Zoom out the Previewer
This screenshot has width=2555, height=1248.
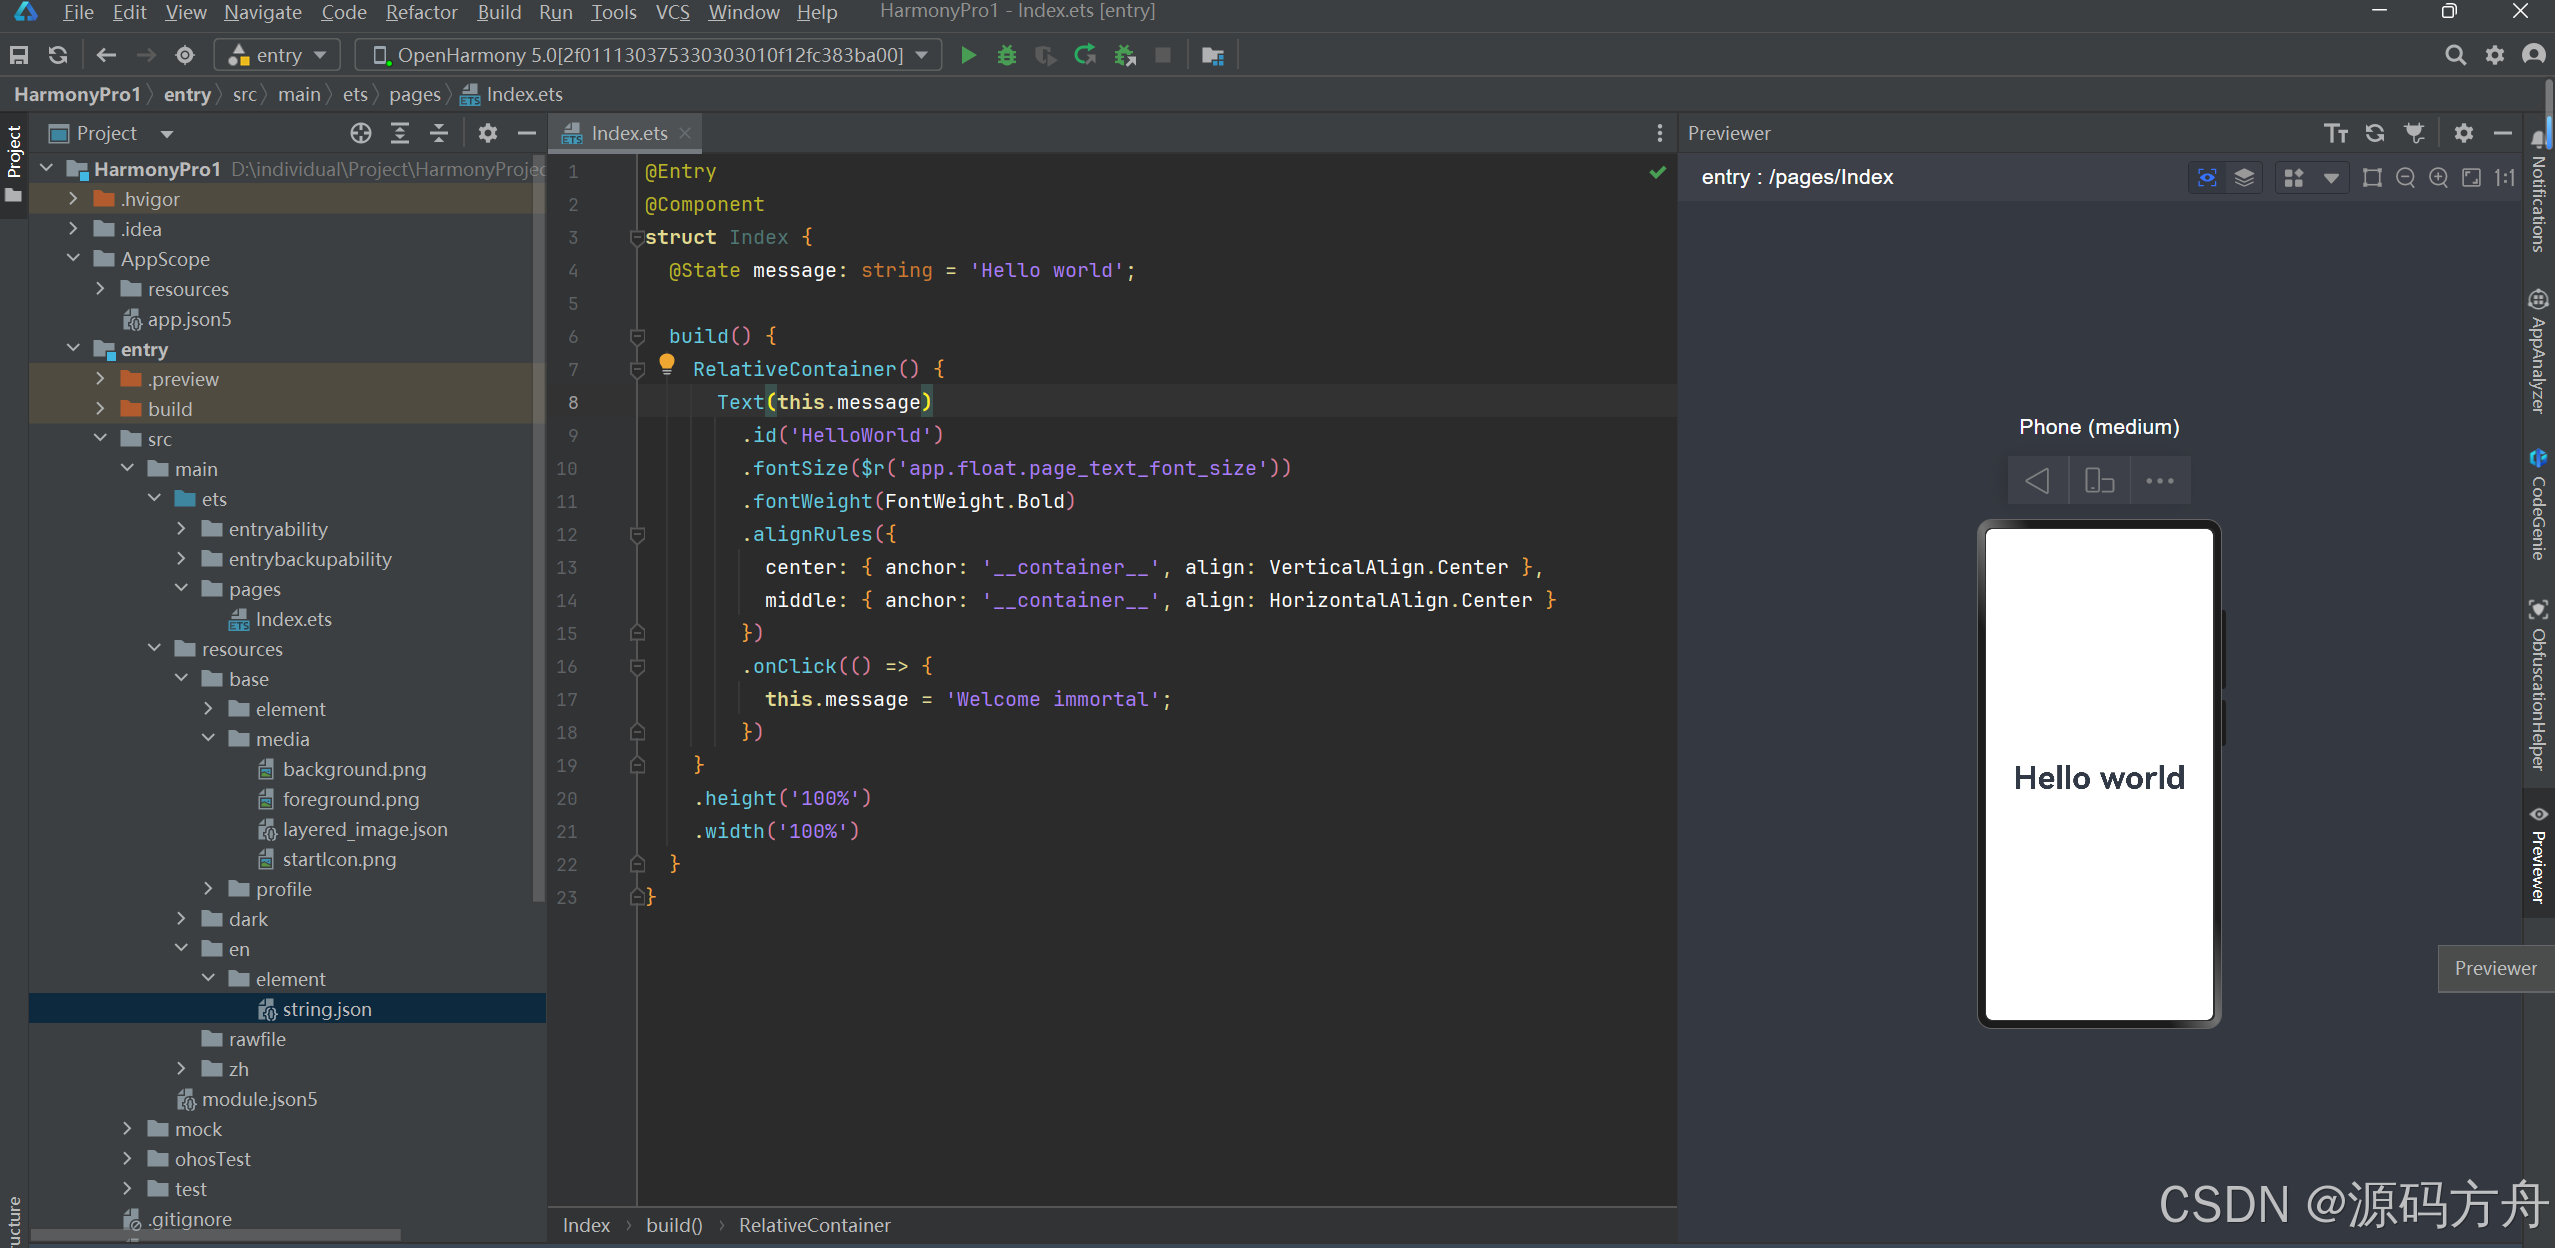pos(2406,178)
